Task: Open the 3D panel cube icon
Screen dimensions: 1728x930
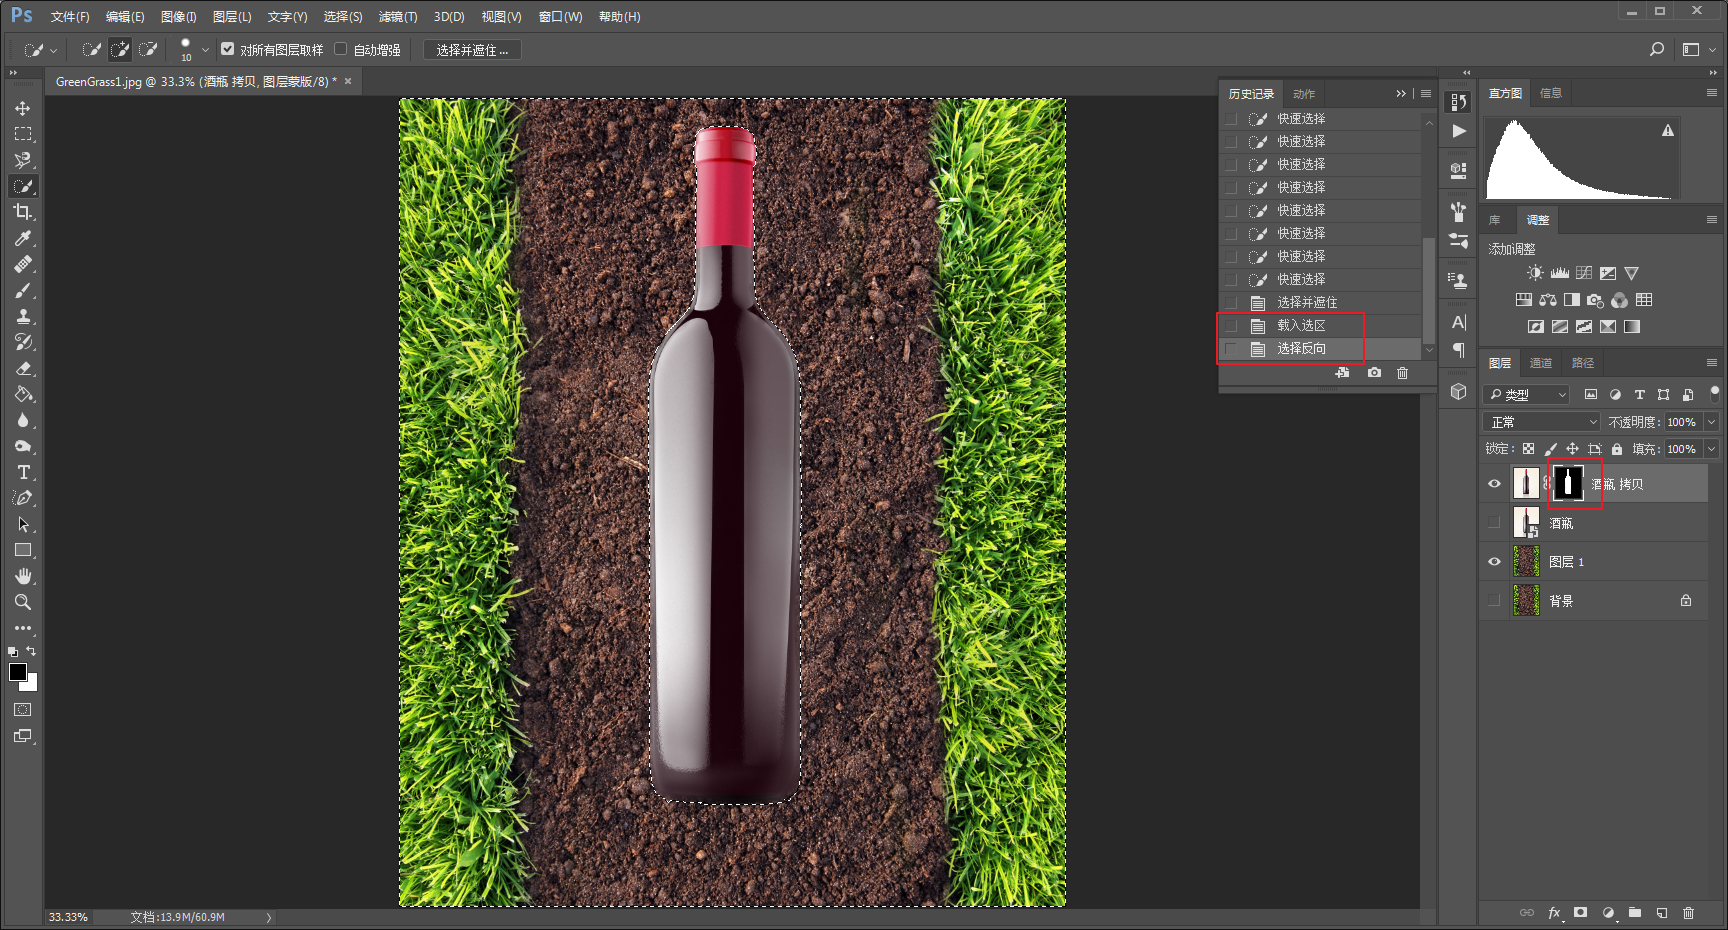Action: pos(1458,391)
